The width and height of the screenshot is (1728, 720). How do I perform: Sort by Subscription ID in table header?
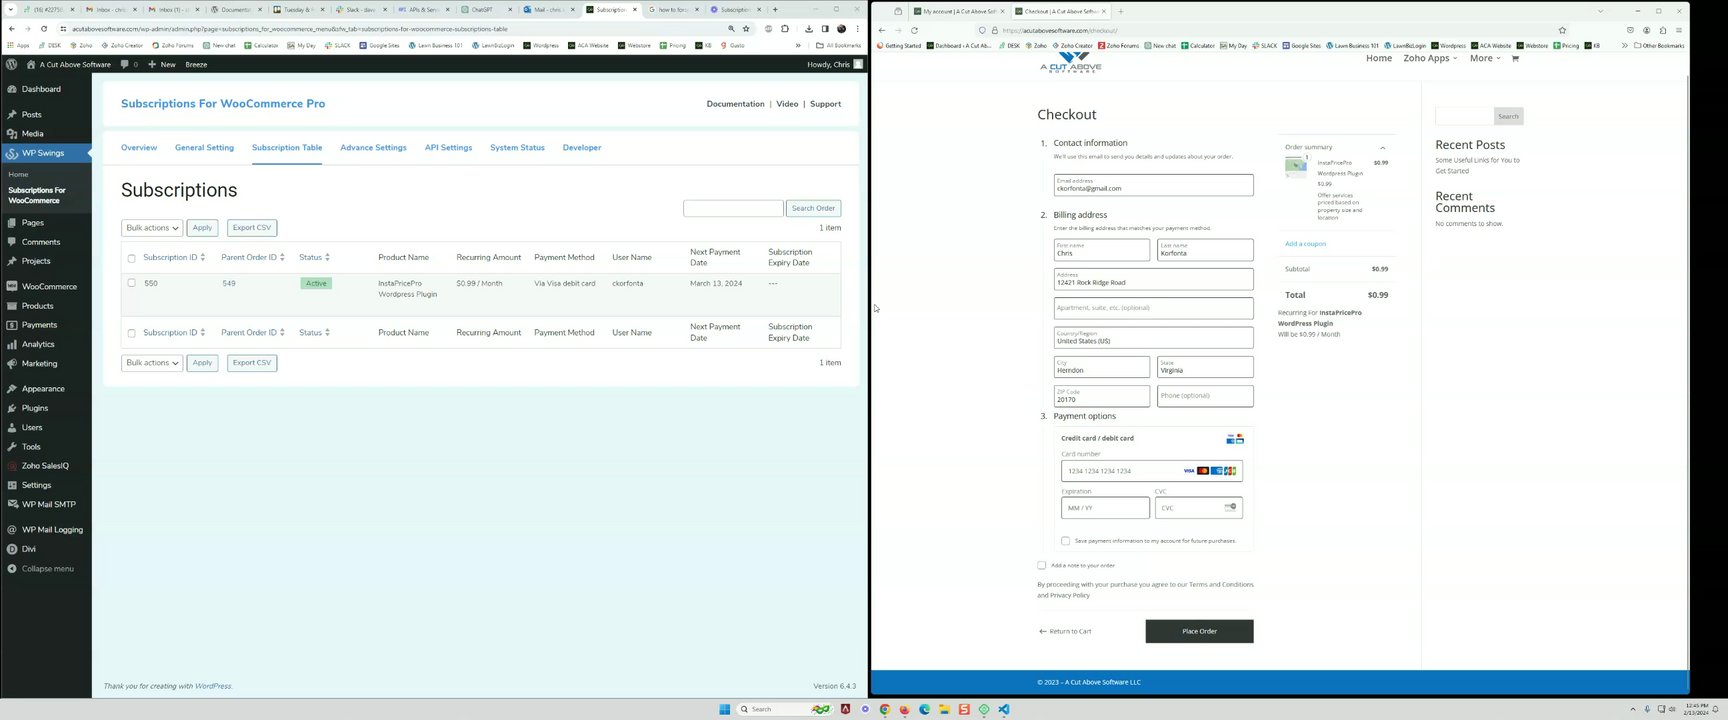click(174, 257)
